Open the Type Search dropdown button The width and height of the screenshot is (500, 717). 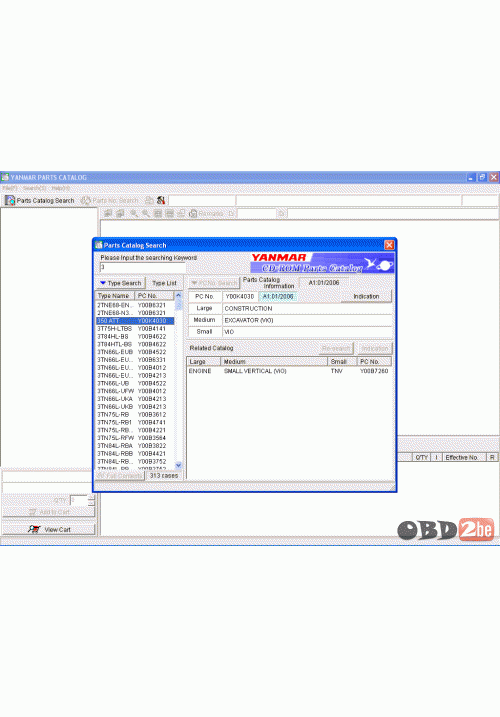pos(120,283)
